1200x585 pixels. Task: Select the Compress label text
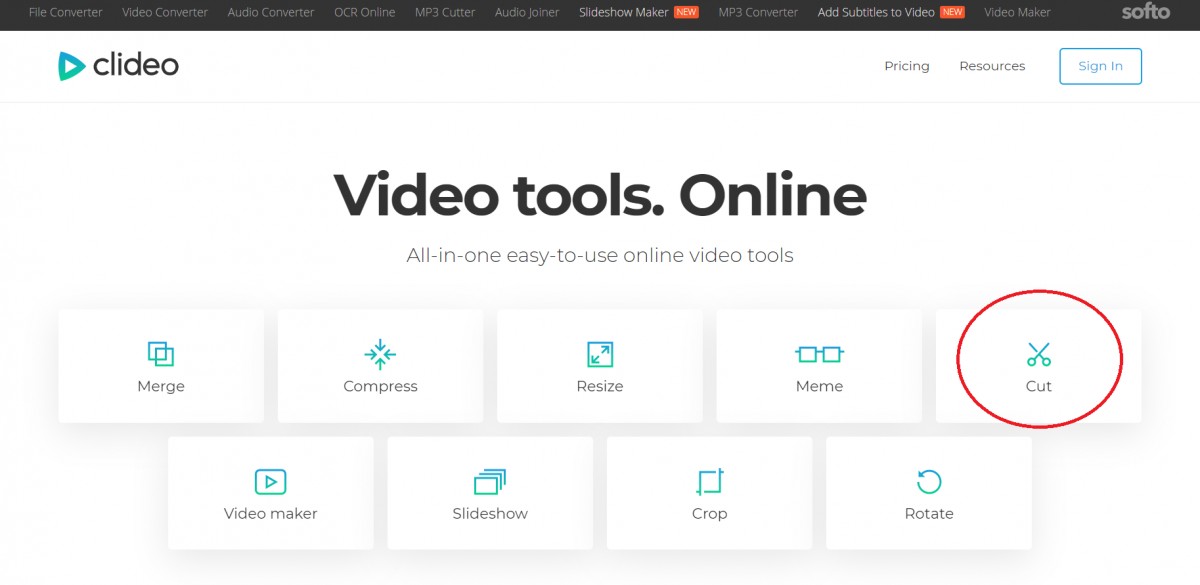pos(380,386)
